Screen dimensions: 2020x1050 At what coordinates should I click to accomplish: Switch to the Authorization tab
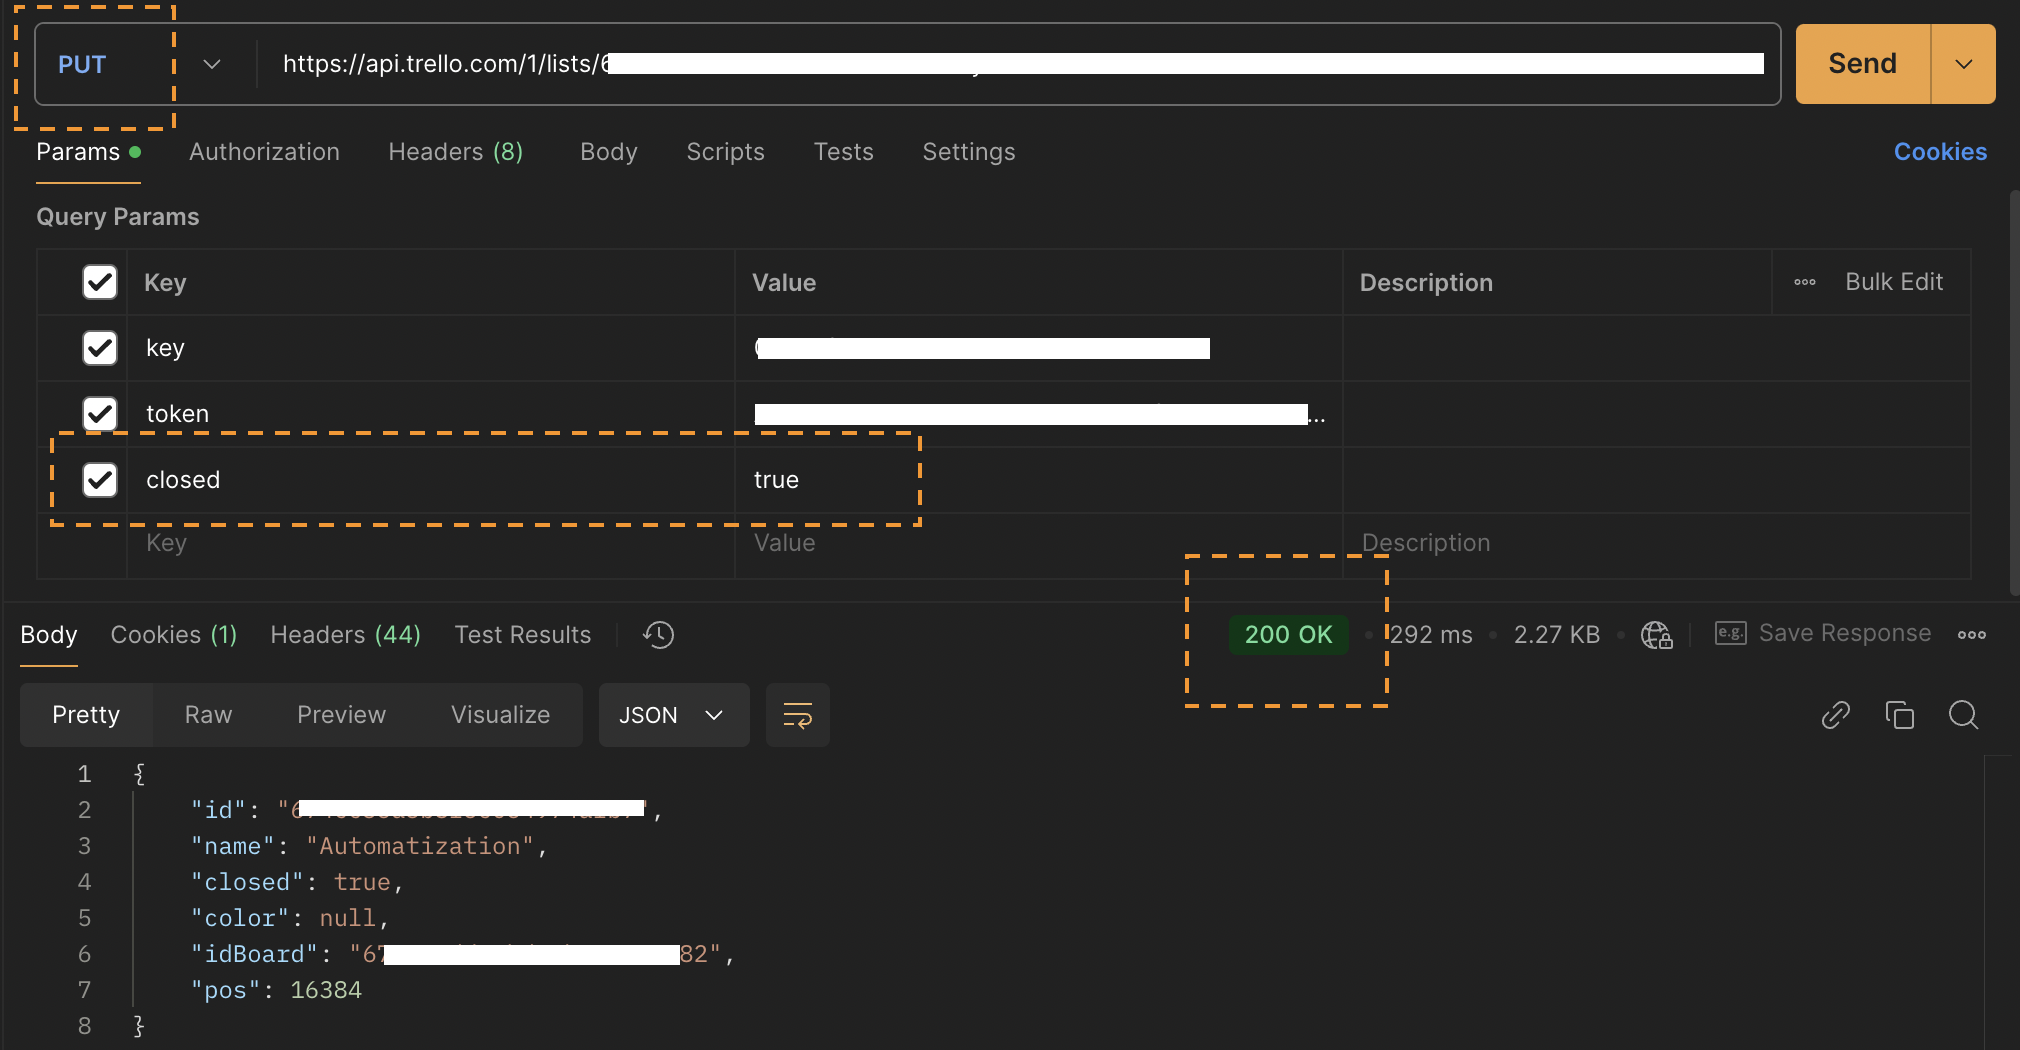coord(264,152)
